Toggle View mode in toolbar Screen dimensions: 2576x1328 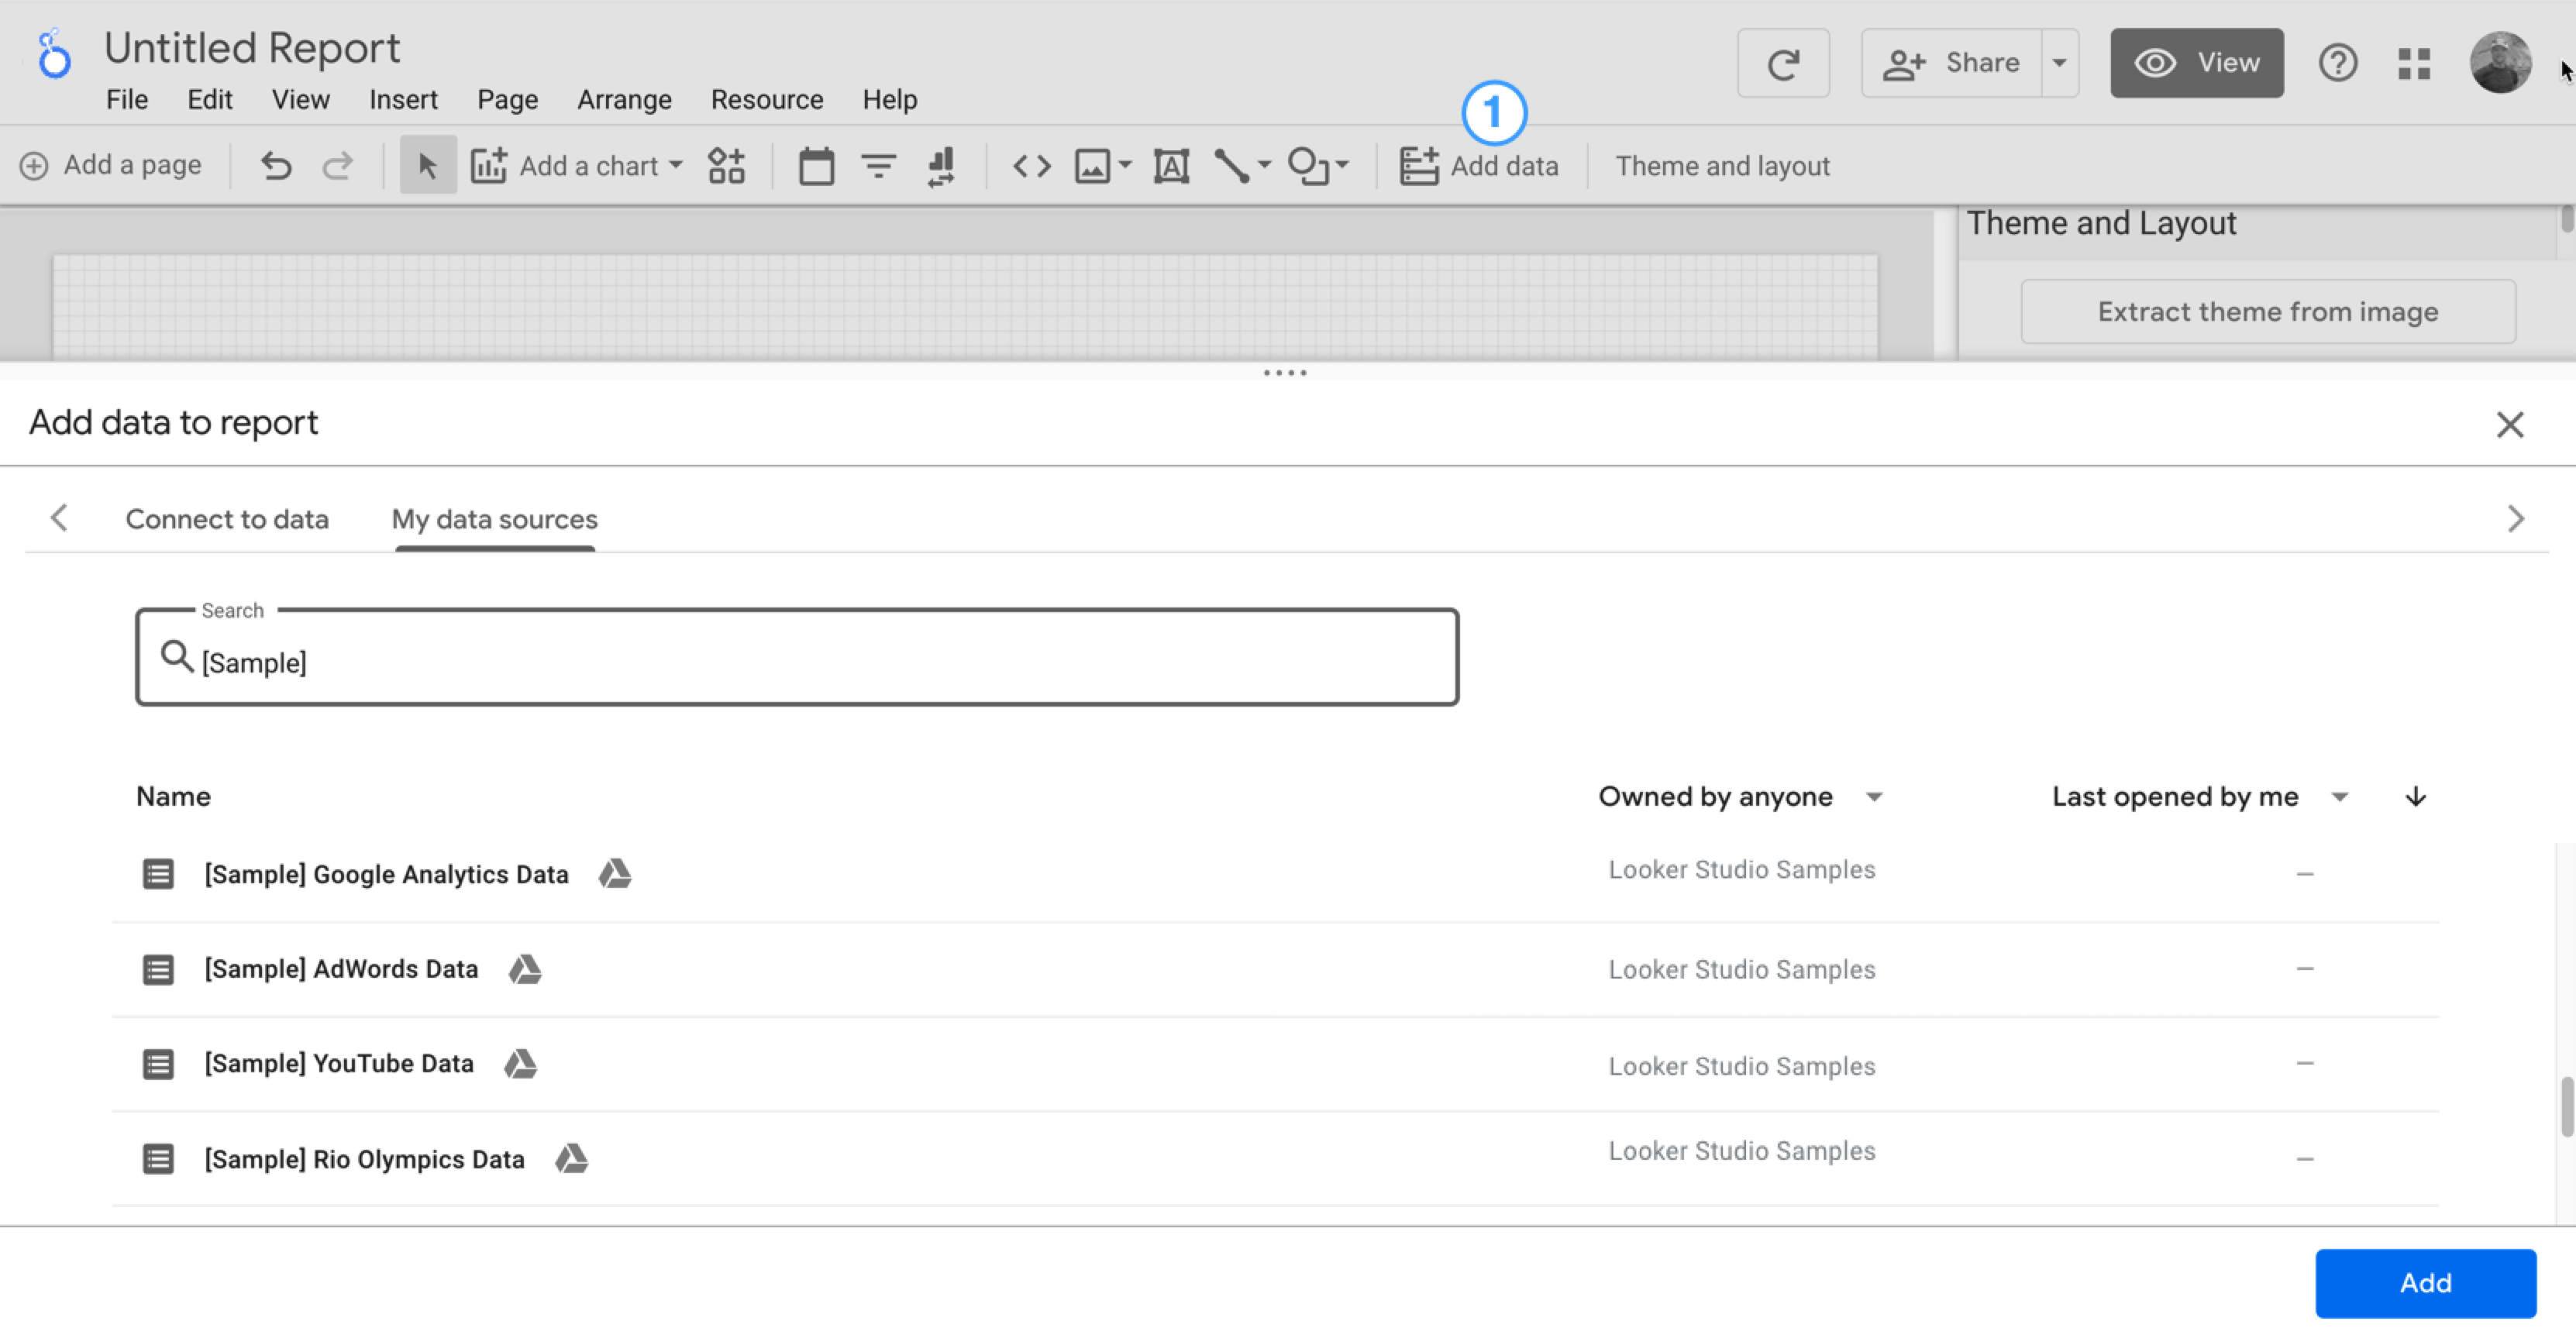(2195, 63)
